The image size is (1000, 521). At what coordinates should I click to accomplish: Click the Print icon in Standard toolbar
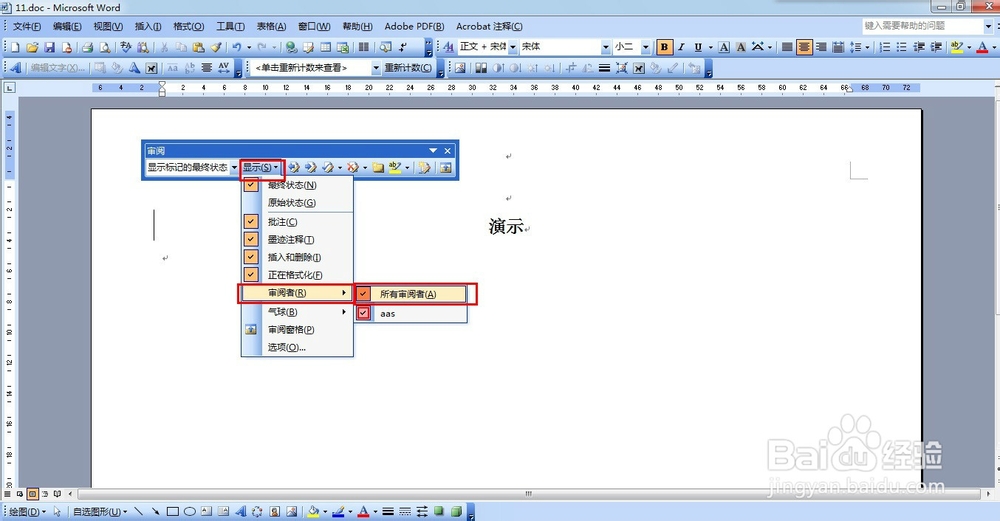[88, 47]
